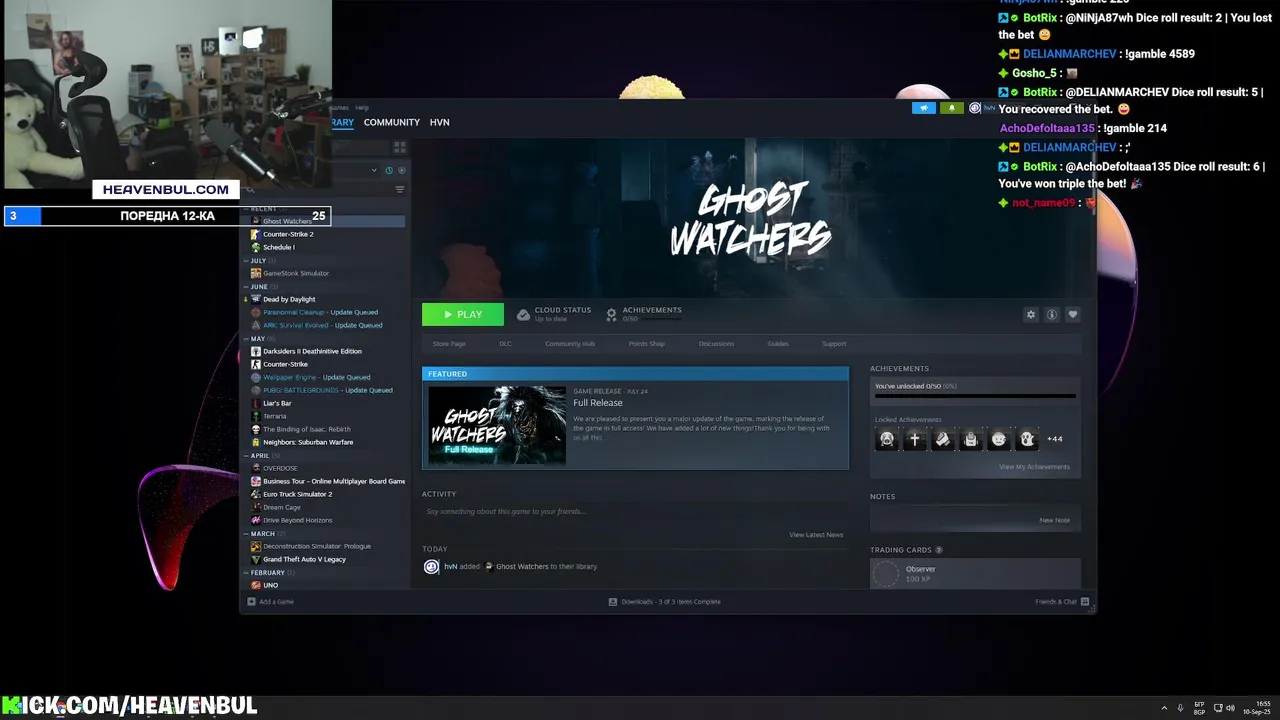1280x720 pixels.
Task: Select Grand Theft Auto V Legacy
Action: pyautogui.click(x=304, y=559)
